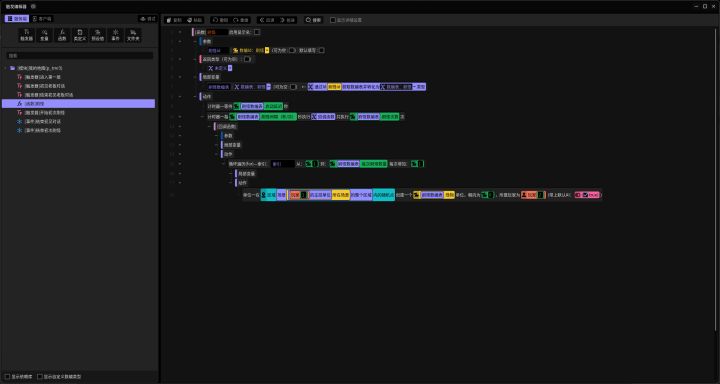Select the first trigger in the tree
This screenshot has height=384, width=720.
[x=79, y=77]
